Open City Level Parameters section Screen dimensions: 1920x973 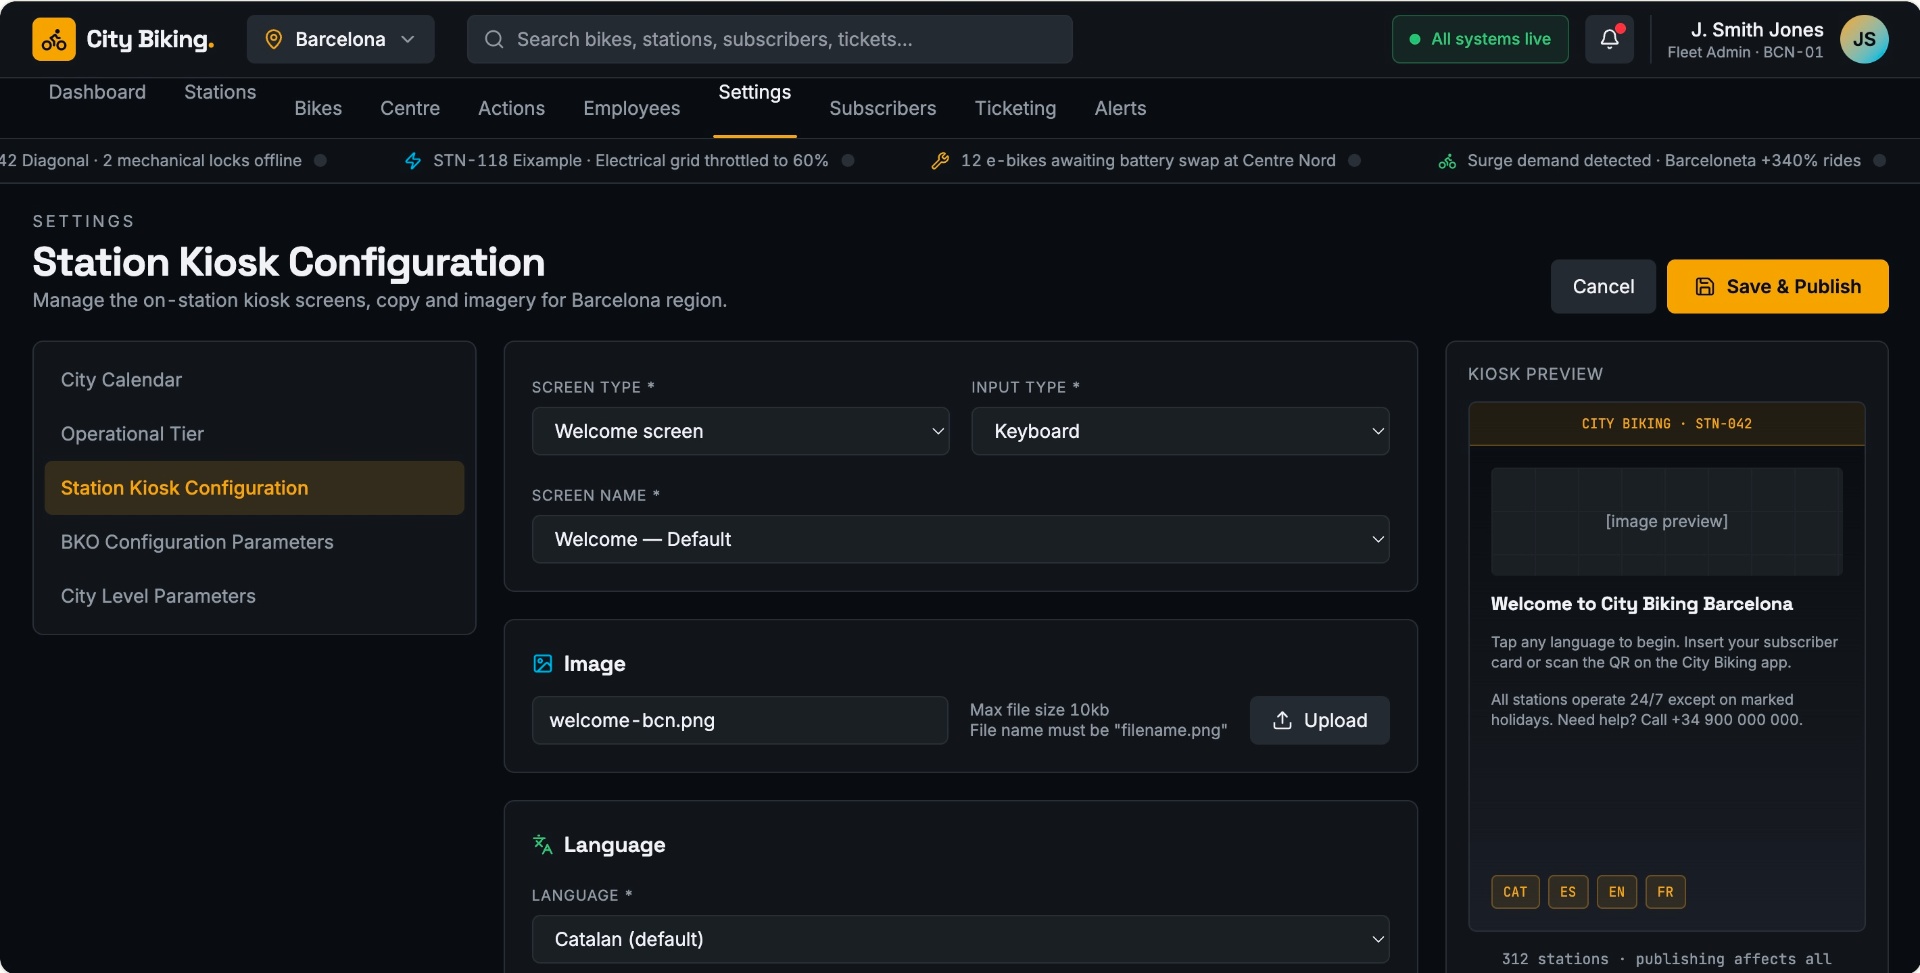click(x=254, y=596)
